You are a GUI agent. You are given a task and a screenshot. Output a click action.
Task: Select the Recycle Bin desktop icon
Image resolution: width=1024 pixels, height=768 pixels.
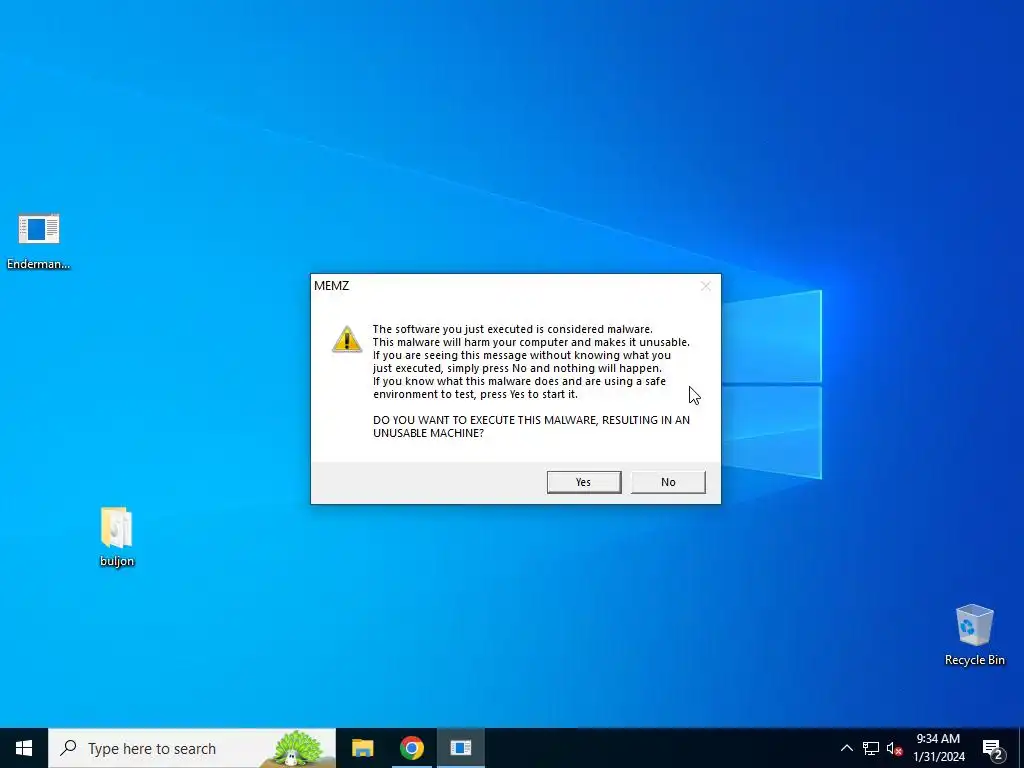pos(974,635)
